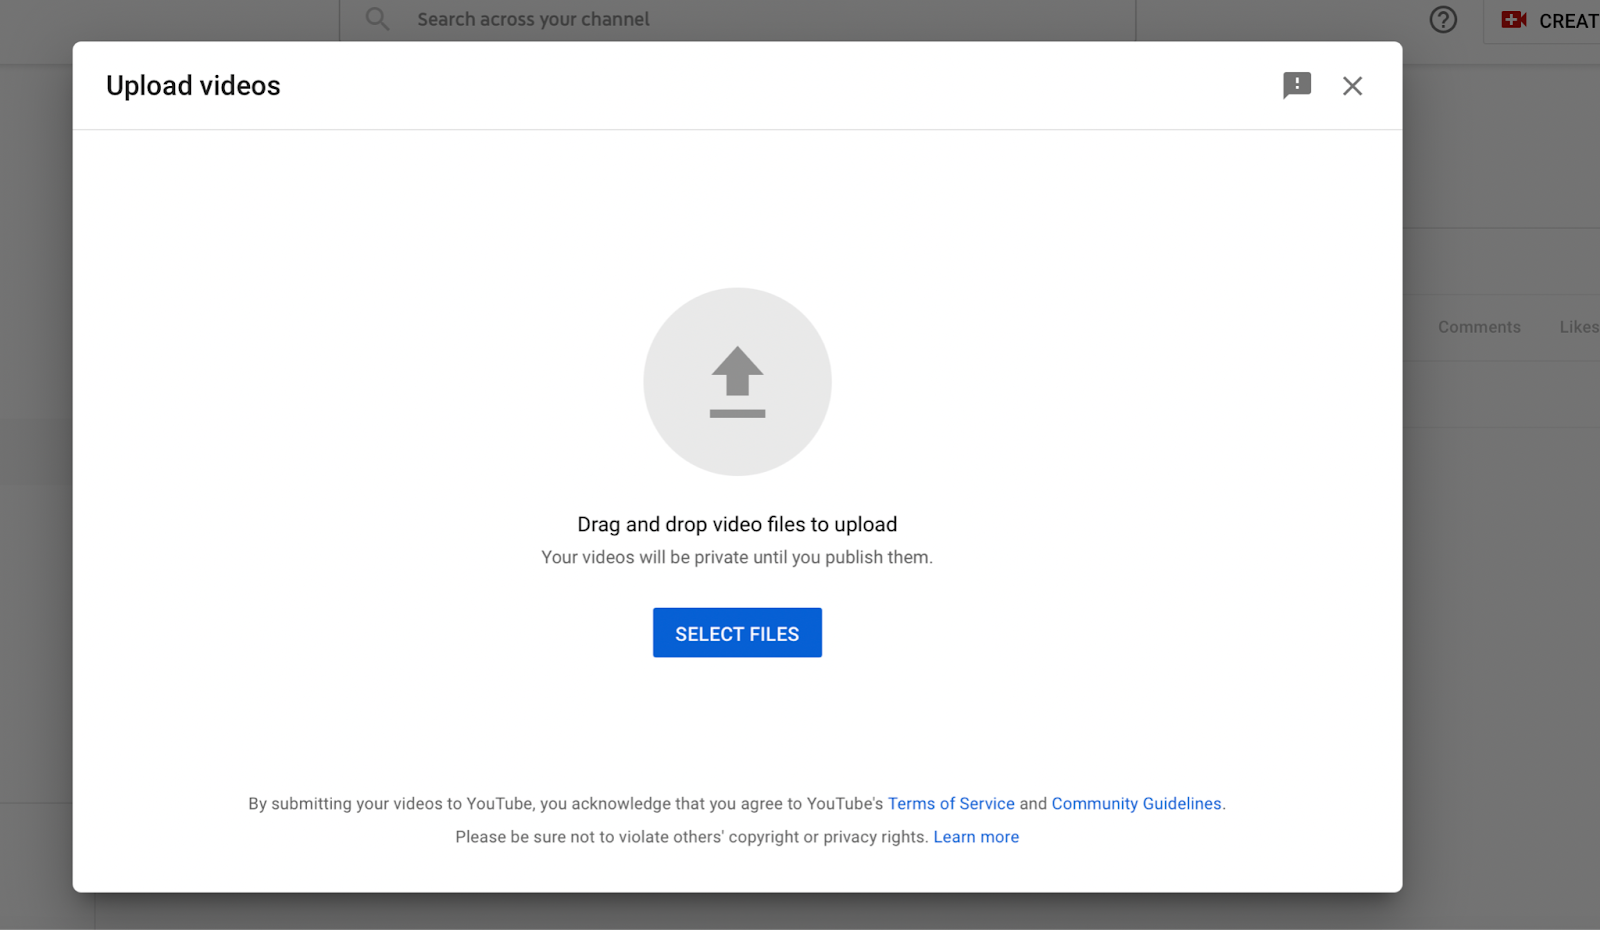Open the Community Guidelines link
This screenshot has height=930, width=1600.
(1136, 804)
